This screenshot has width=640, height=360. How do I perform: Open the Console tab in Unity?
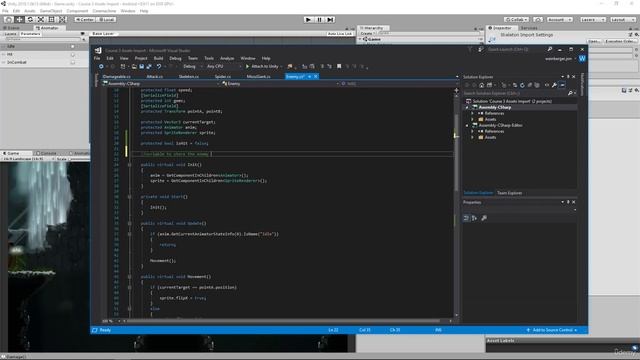48,153
